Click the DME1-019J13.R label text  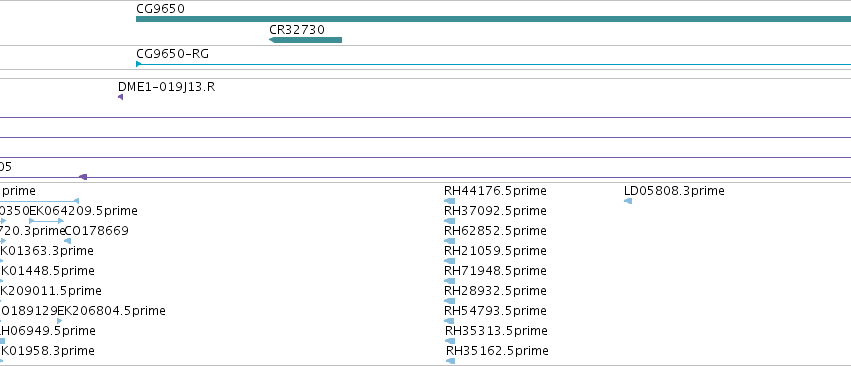click(x=167, y=87)
